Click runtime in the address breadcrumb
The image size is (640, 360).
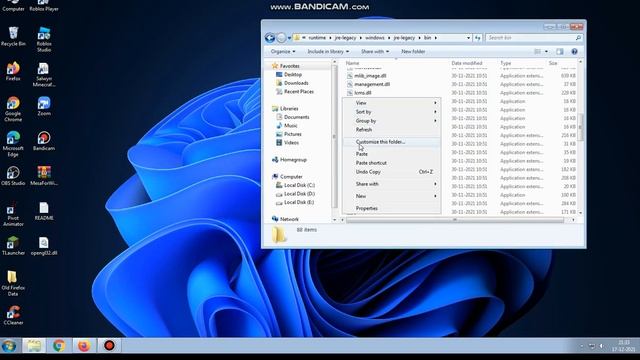tap(317, 38)
